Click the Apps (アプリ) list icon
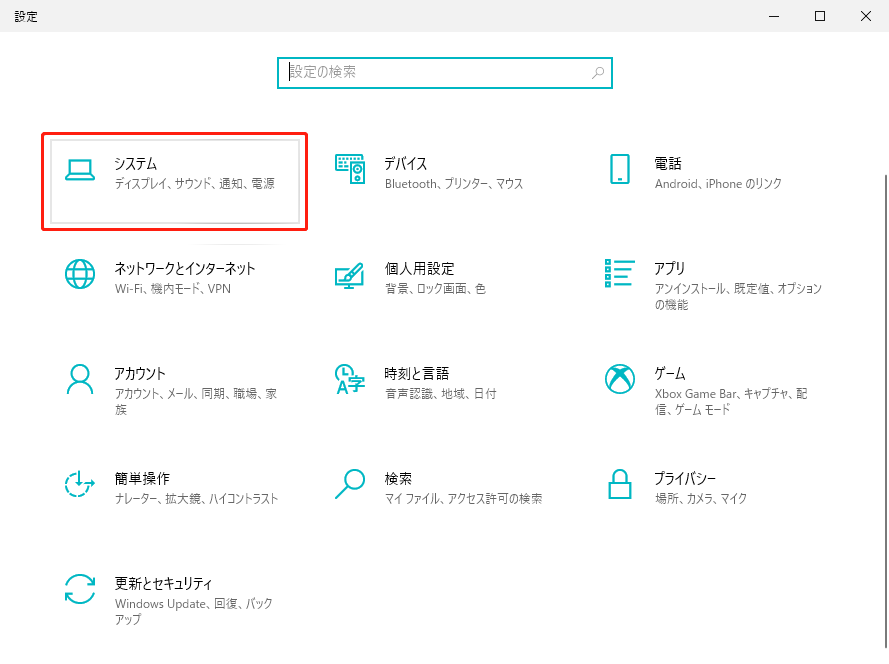The image size is (889, 664). [620, 273]
